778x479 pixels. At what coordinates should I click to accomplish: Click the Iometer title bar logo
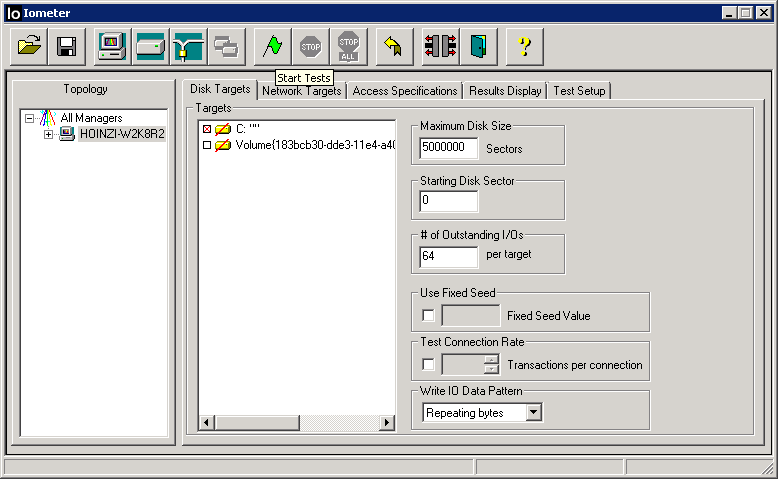pos(13,13)
